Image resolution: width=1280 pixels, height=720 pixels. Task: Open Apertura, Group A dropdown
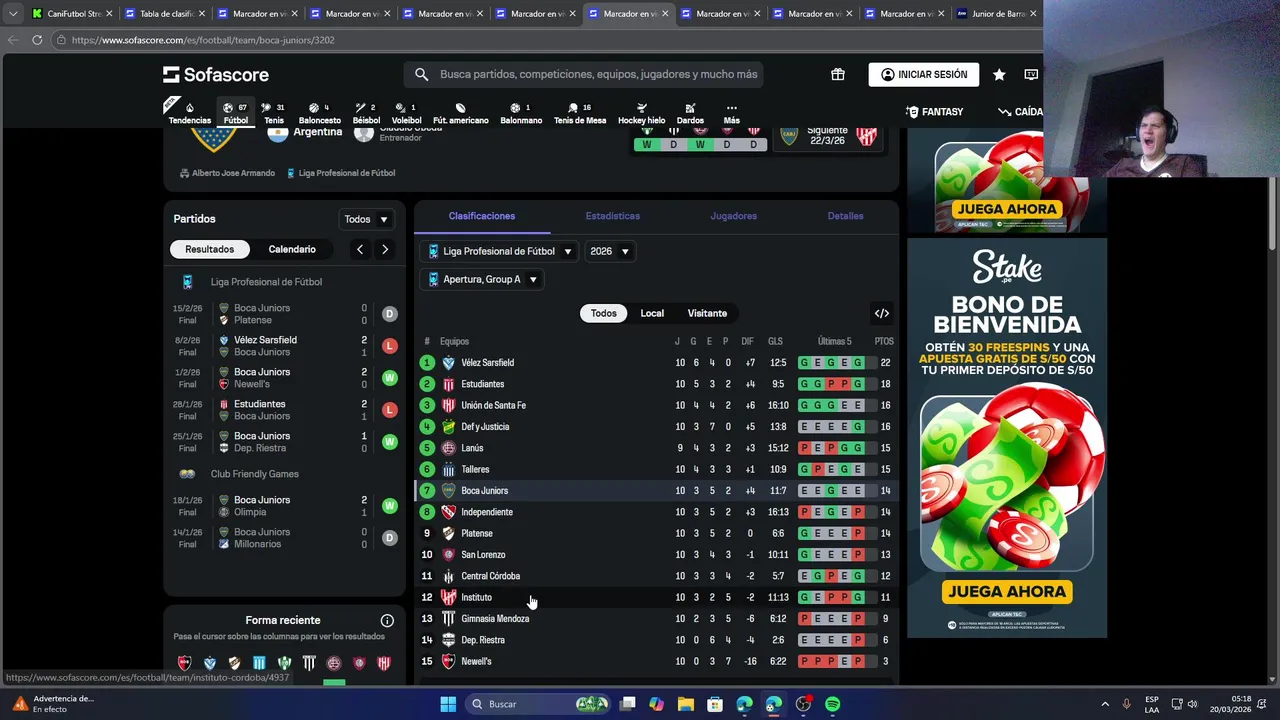[x=482, y=279]
